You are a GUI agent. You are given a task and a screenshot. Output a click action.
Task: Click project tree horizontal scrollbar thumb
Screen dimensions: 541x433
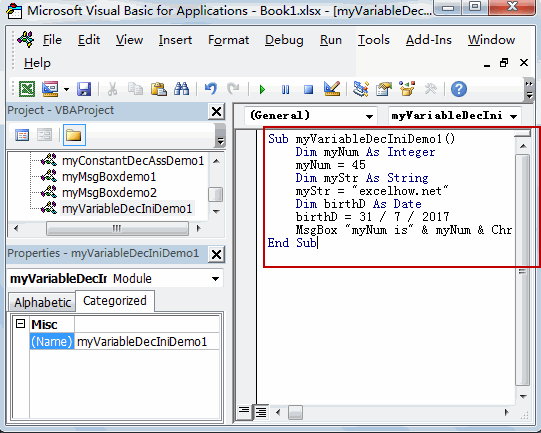[x=117, y=228]
